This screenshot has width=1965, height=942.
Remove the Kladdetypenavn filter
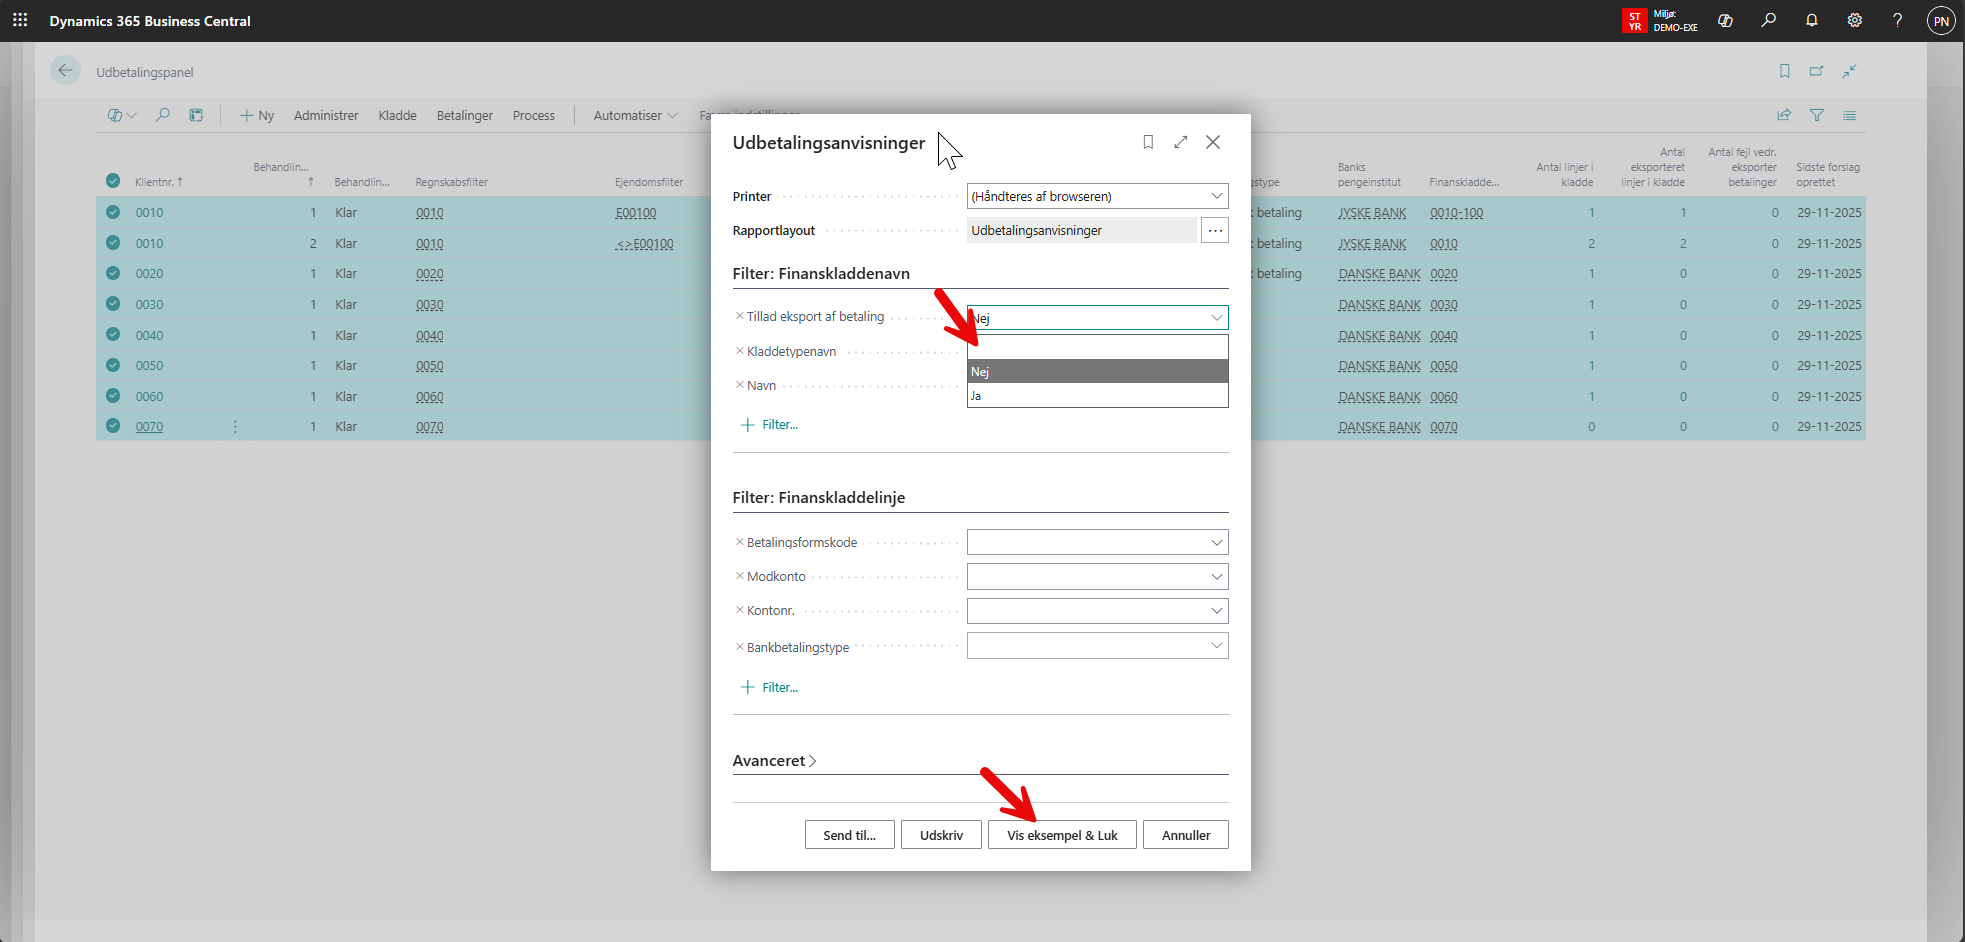[739, 351]
